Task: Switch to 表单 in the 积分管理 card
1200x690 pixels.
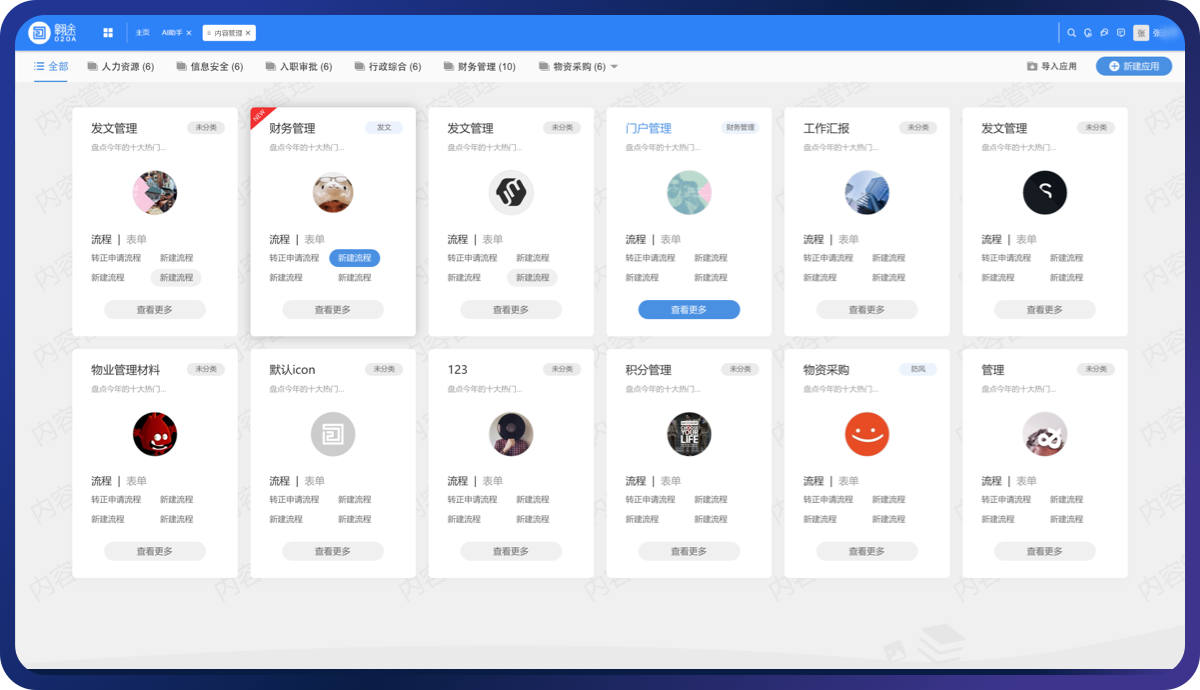Action: click(671, 481)
